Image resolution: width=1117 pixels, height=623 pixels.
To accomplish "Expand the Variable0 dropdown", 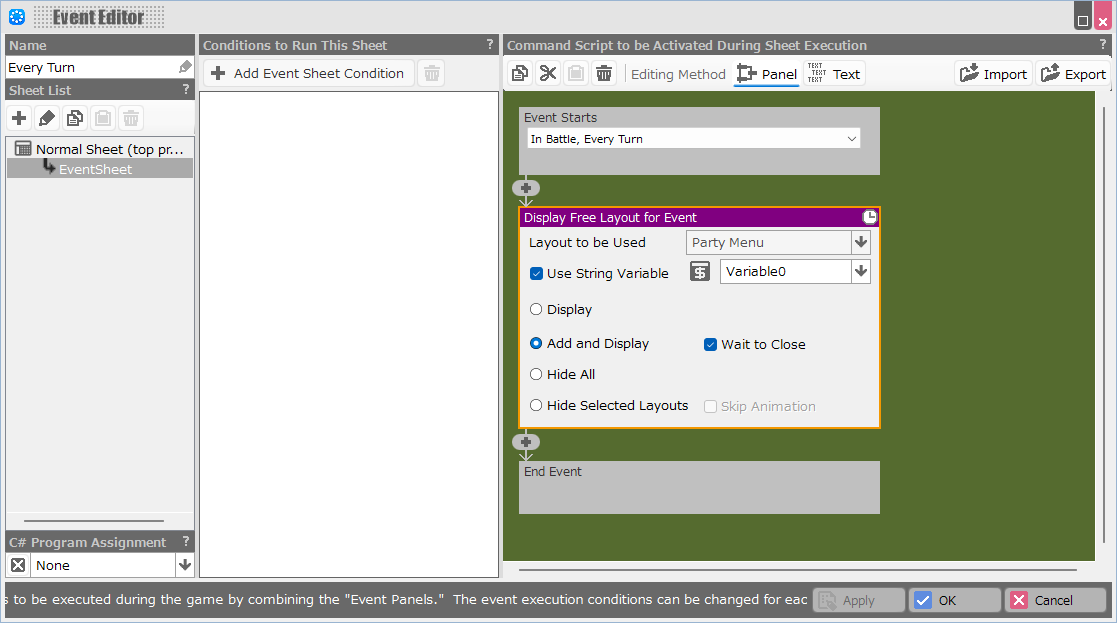I will pos(860,271).
